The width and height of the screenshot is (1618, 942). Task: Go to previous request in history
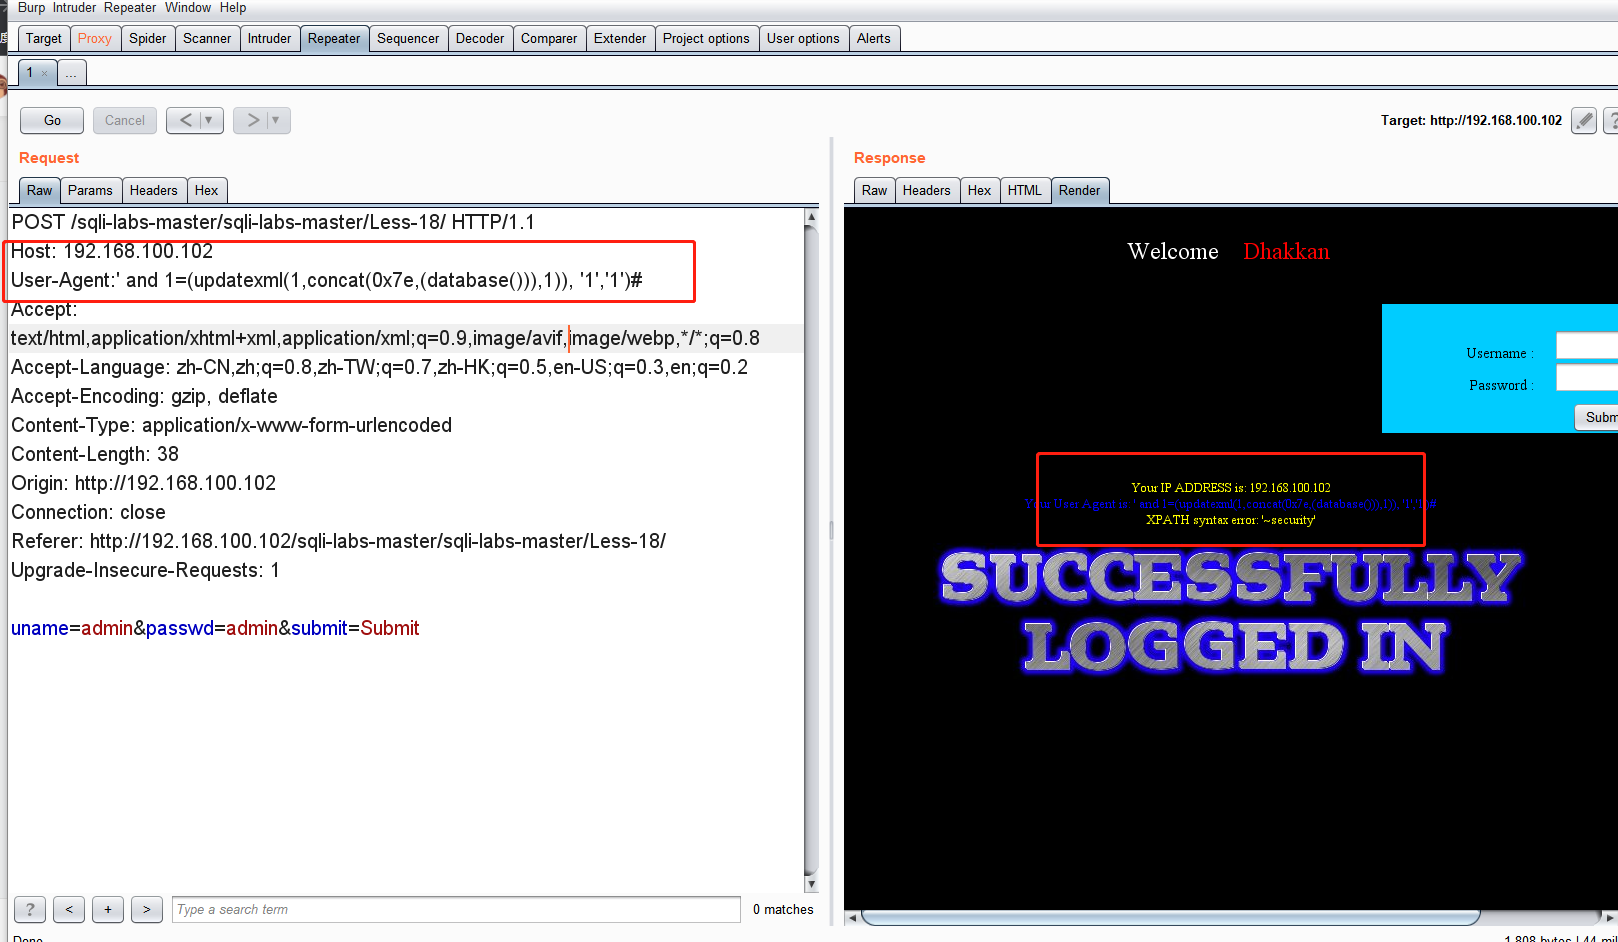(185, 120)
